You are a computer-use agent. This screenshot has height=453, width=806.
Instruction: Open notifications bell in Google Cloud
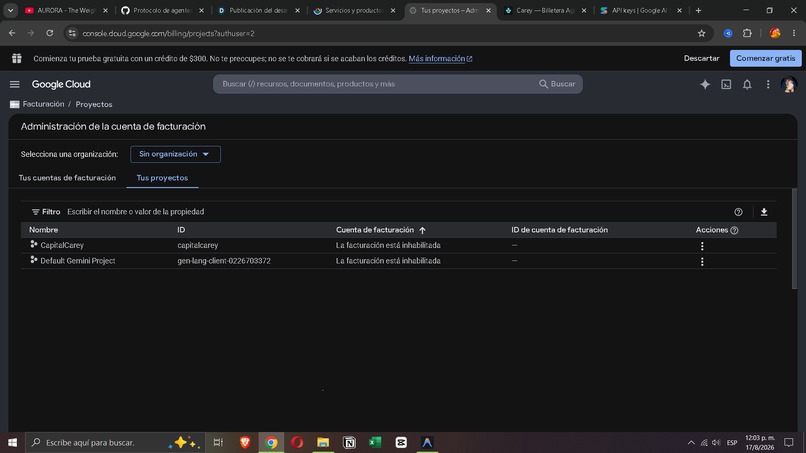(747, 84)
